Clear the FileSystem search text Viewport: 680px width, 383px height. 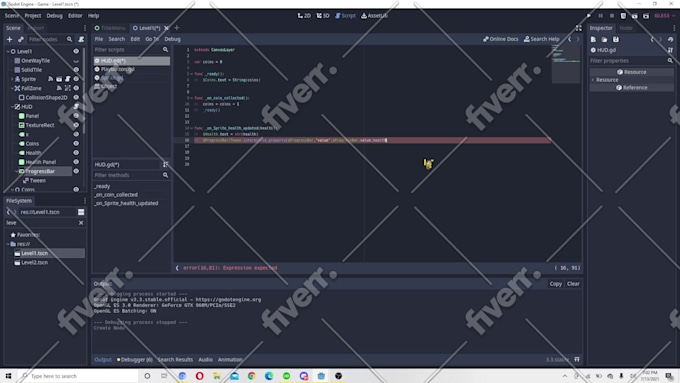[81, 223]
